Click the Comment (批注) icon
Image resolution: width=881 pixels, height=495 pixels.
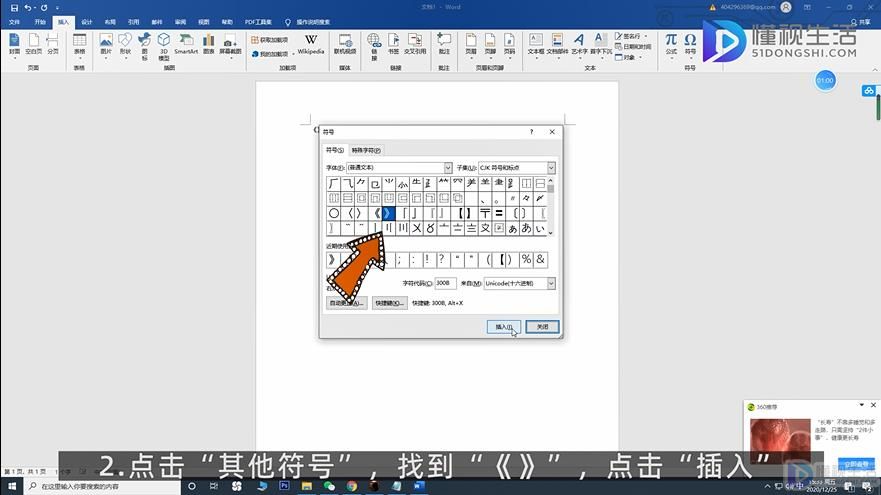click(444, 44)
